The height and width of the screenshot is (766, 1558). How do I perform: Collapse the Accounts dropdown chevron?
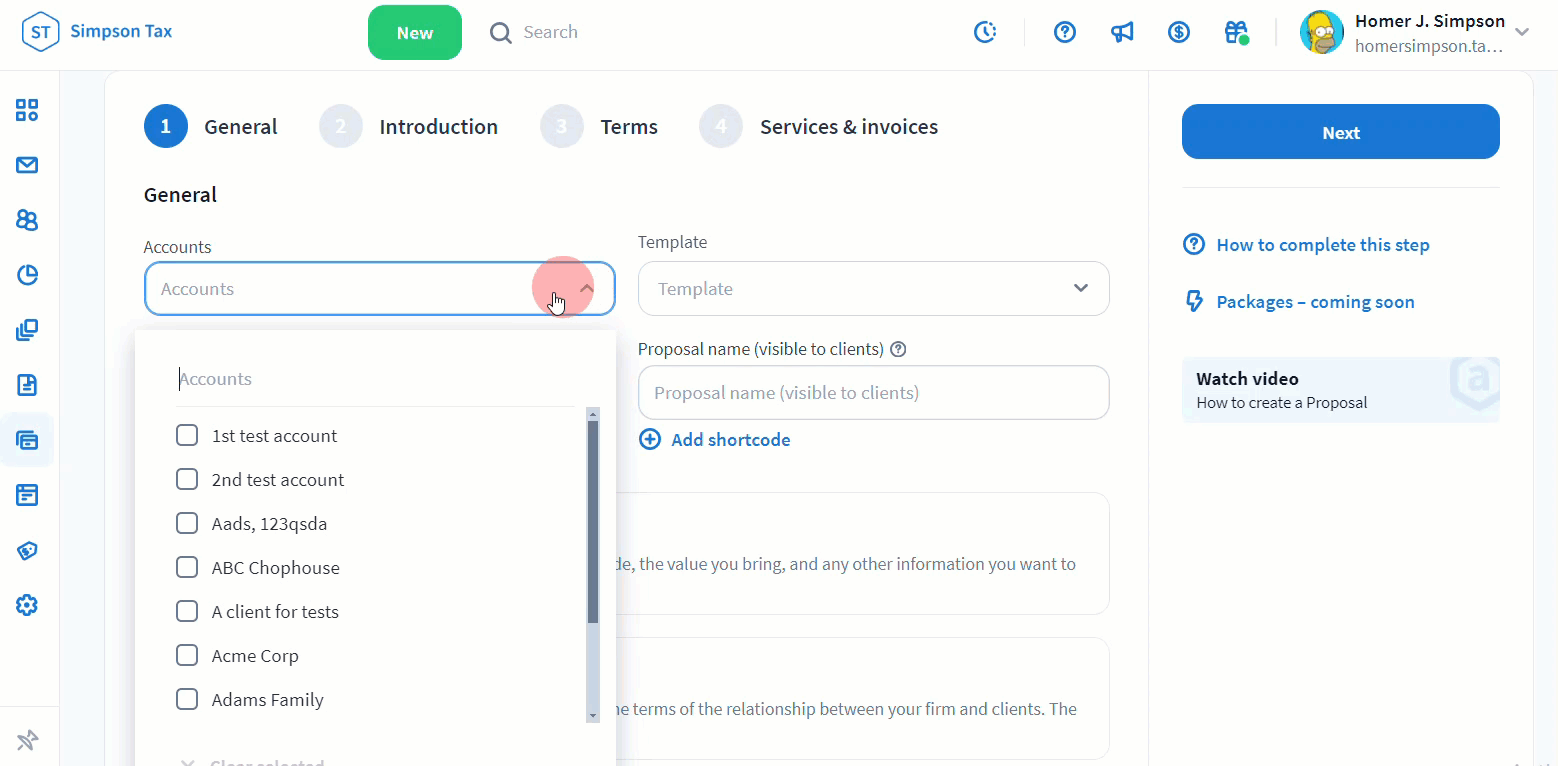pyautogui.click(x=587, y=288)
